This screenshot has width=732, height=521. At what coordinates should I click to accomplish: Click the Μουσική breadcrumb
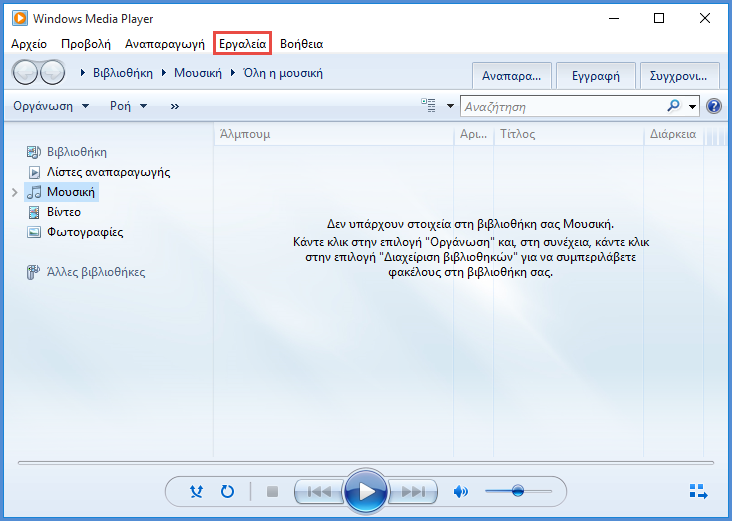(x=198, y=73)
